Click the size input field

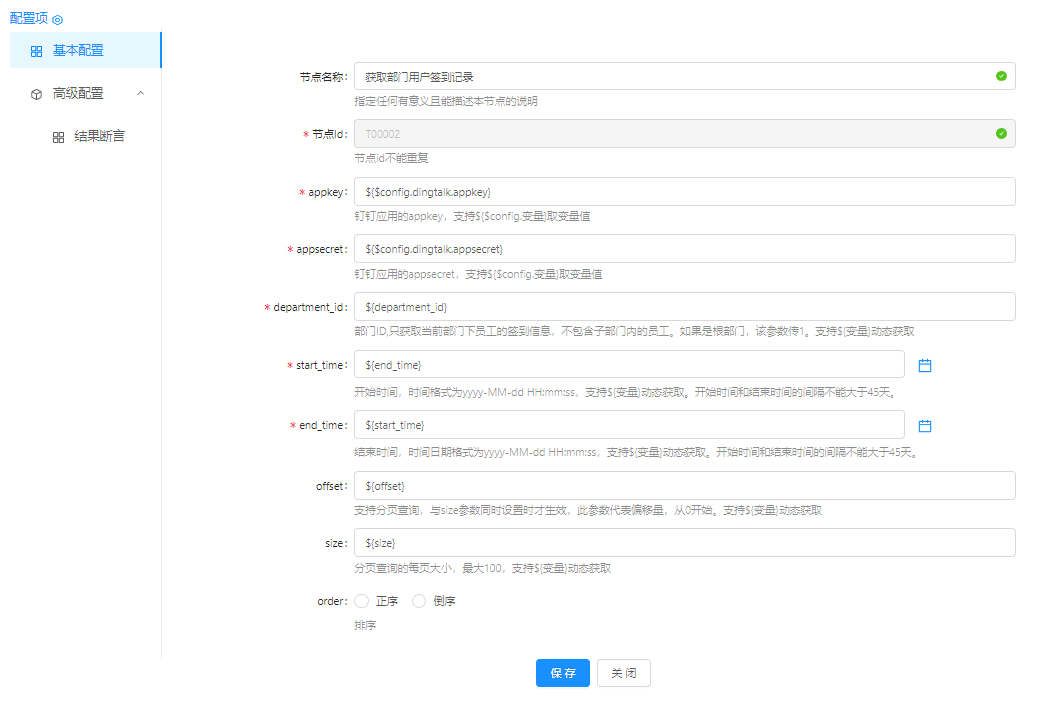684,543
